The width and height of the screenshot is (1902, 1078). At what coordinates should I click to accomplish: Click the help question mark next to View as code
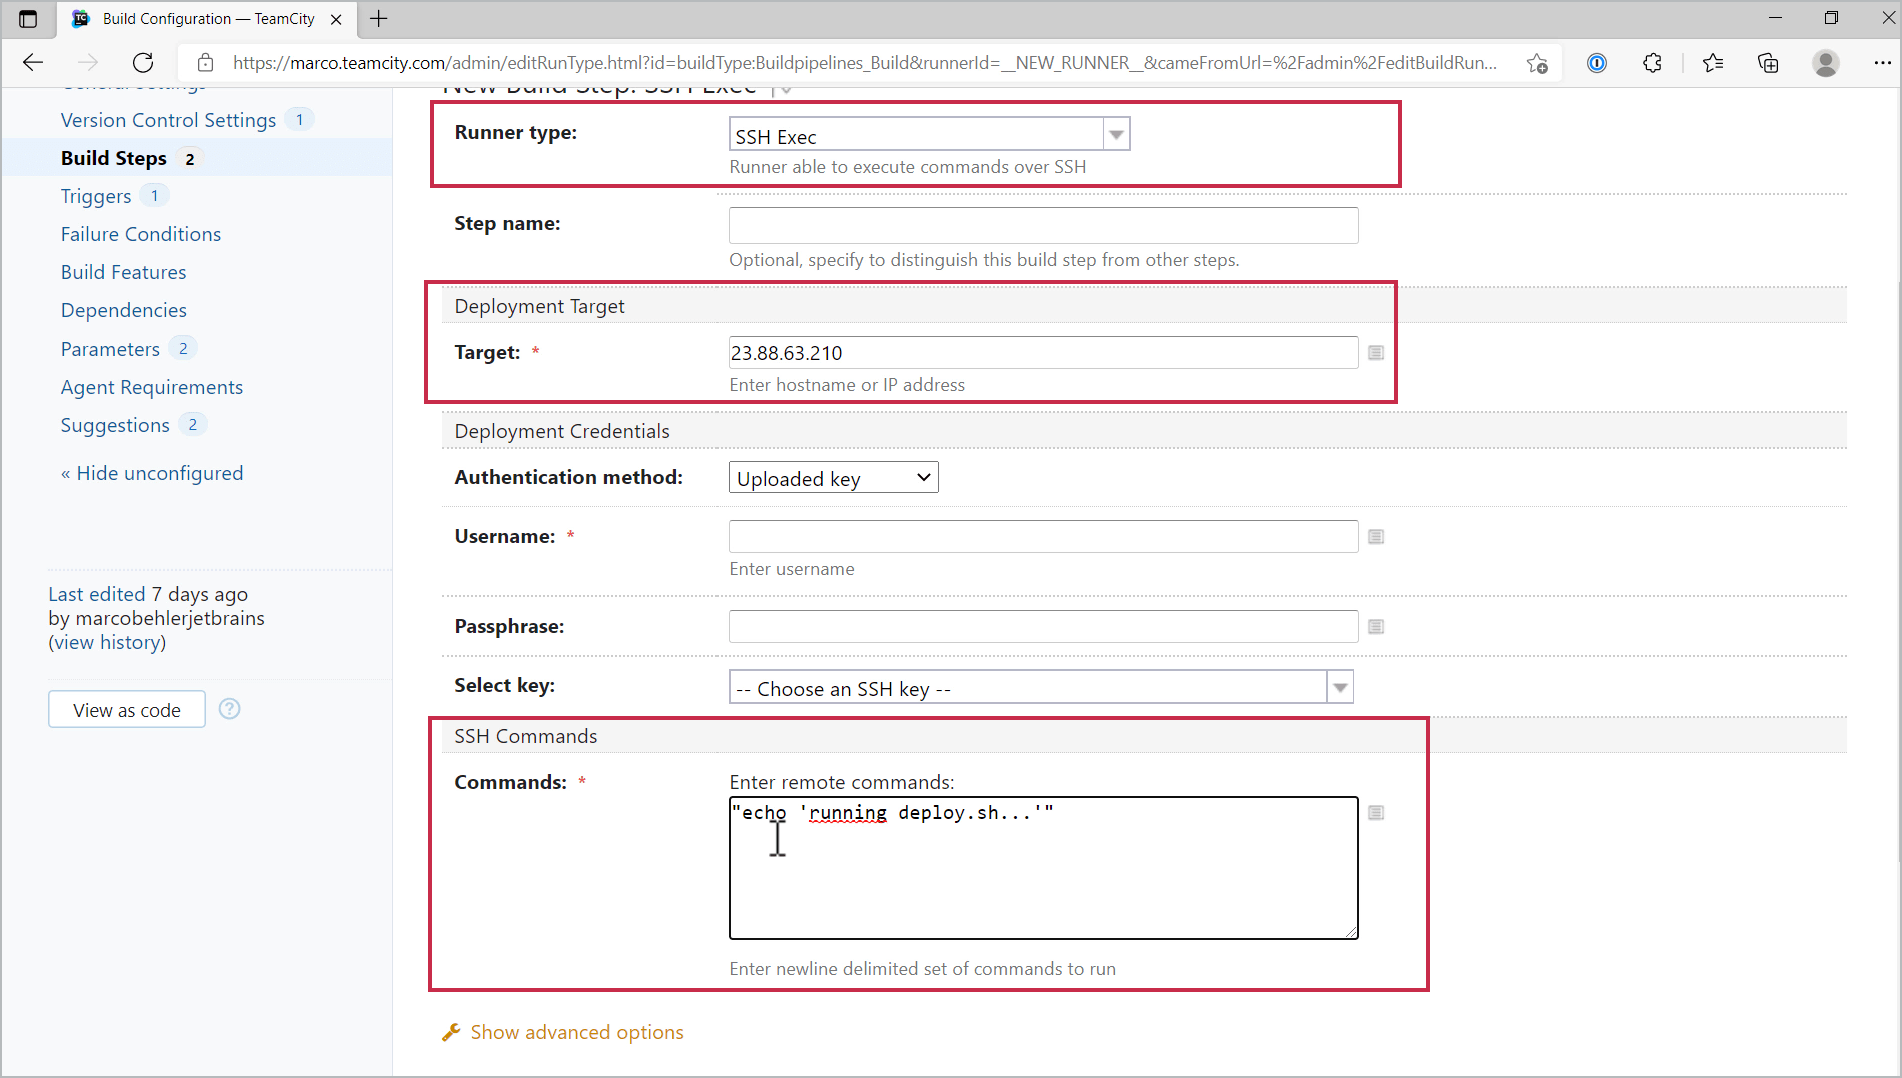(229, 709)
